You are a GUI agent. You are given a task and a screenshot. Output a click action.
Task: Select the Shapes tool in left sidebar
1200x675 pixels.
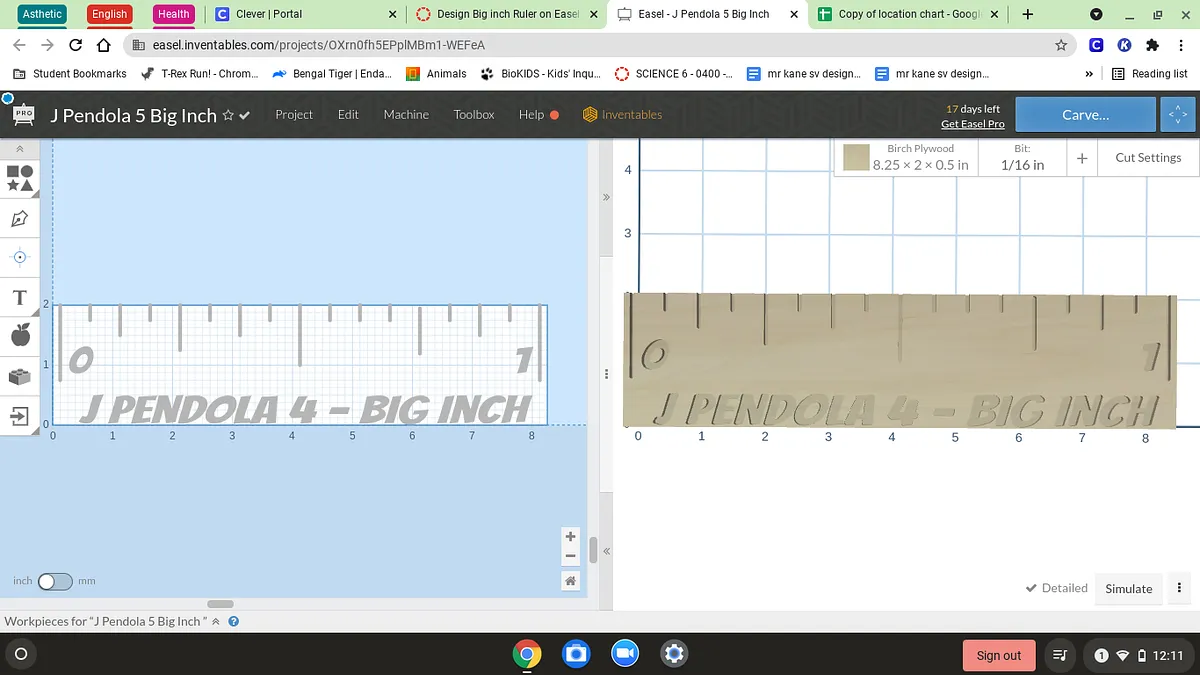[x=20, y=178]
